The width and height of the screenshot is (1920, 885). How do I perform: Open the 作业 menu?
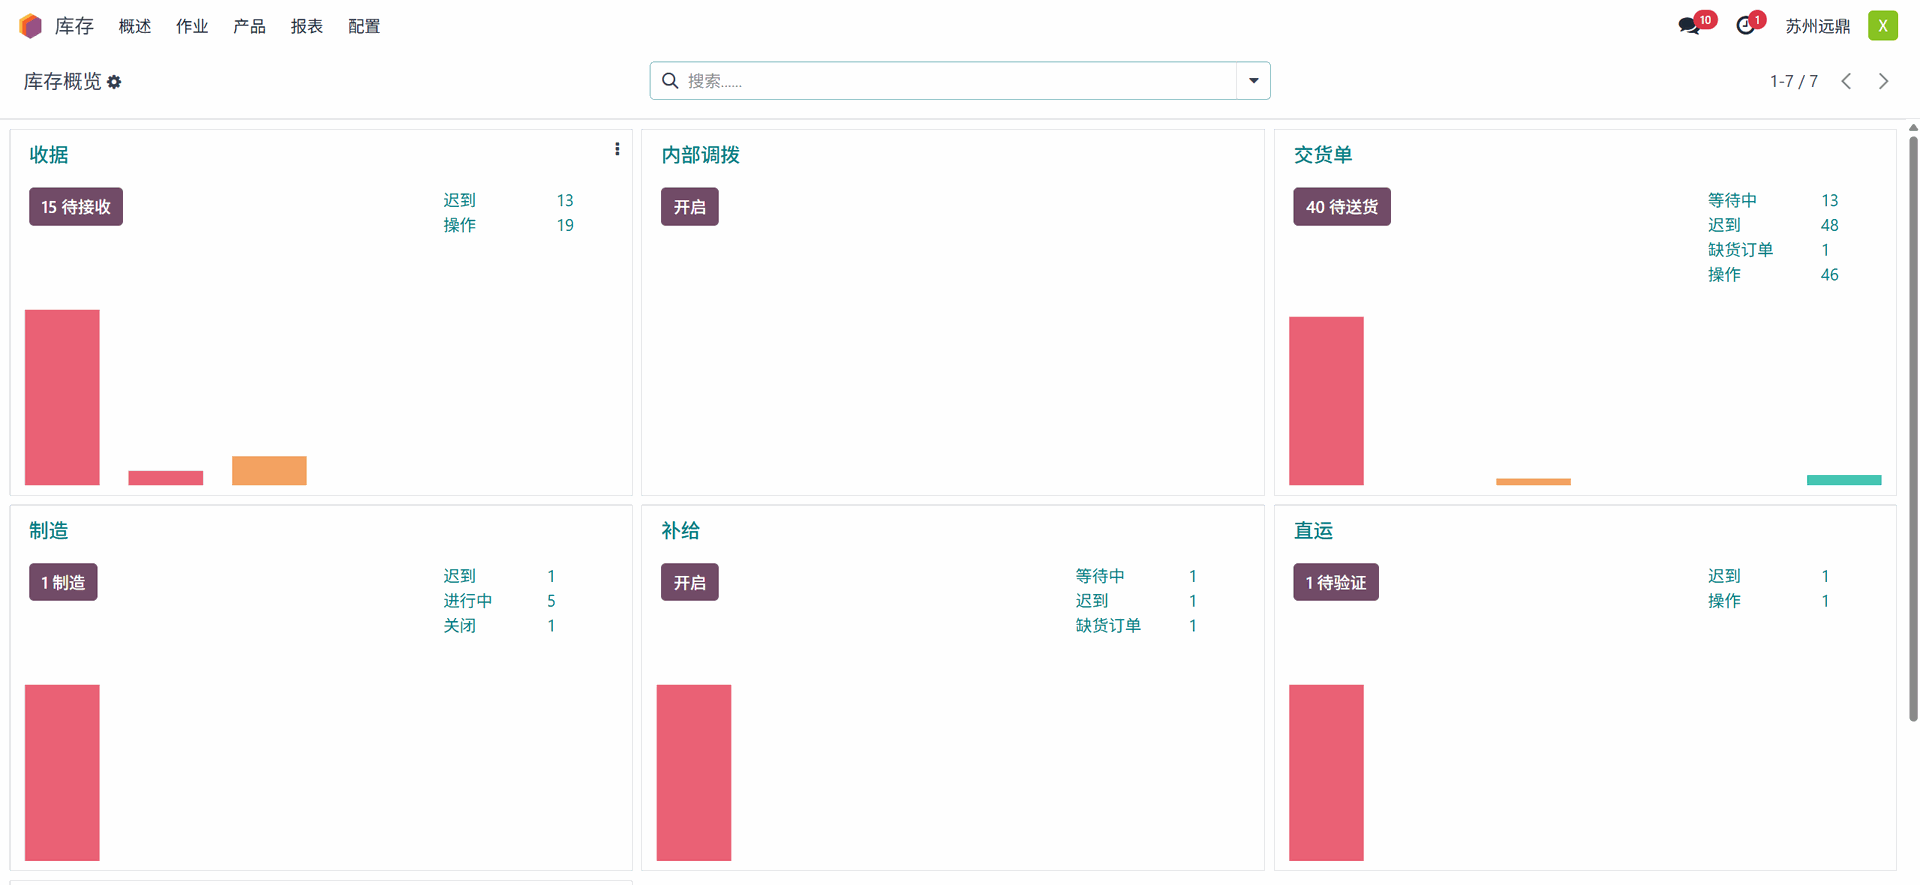pyautogui.click(x=191, y=26)
